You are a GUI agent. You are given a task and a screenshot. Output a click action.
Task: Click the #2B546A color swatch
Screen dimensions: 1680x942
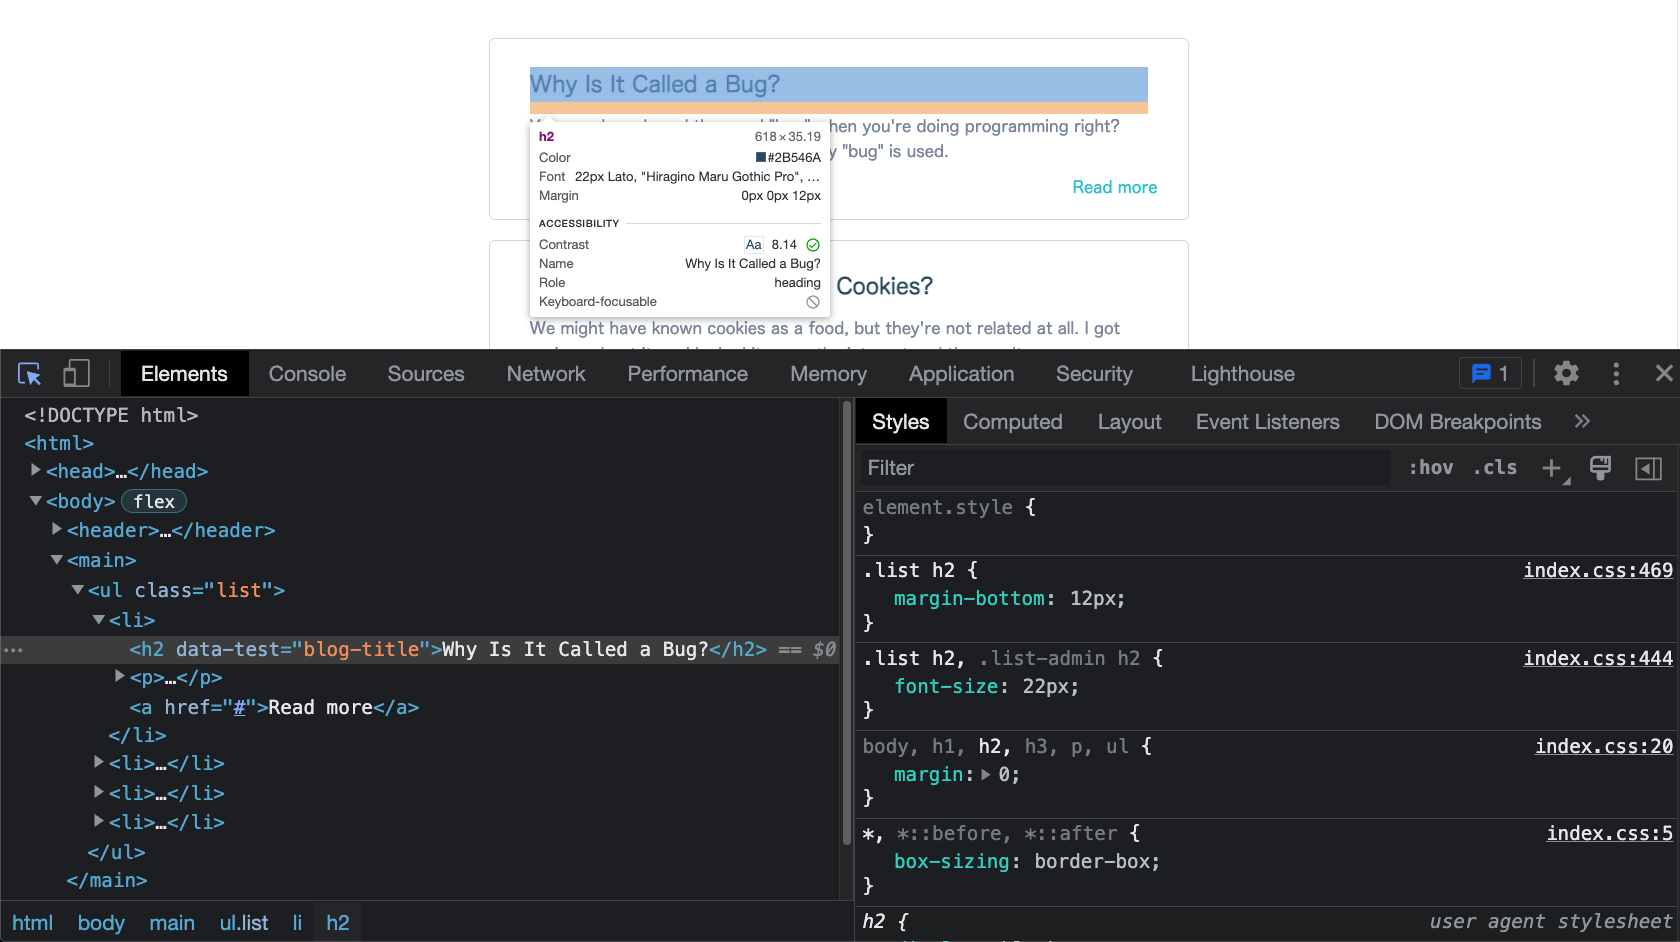pyautogui.click(x=761, y=158)
